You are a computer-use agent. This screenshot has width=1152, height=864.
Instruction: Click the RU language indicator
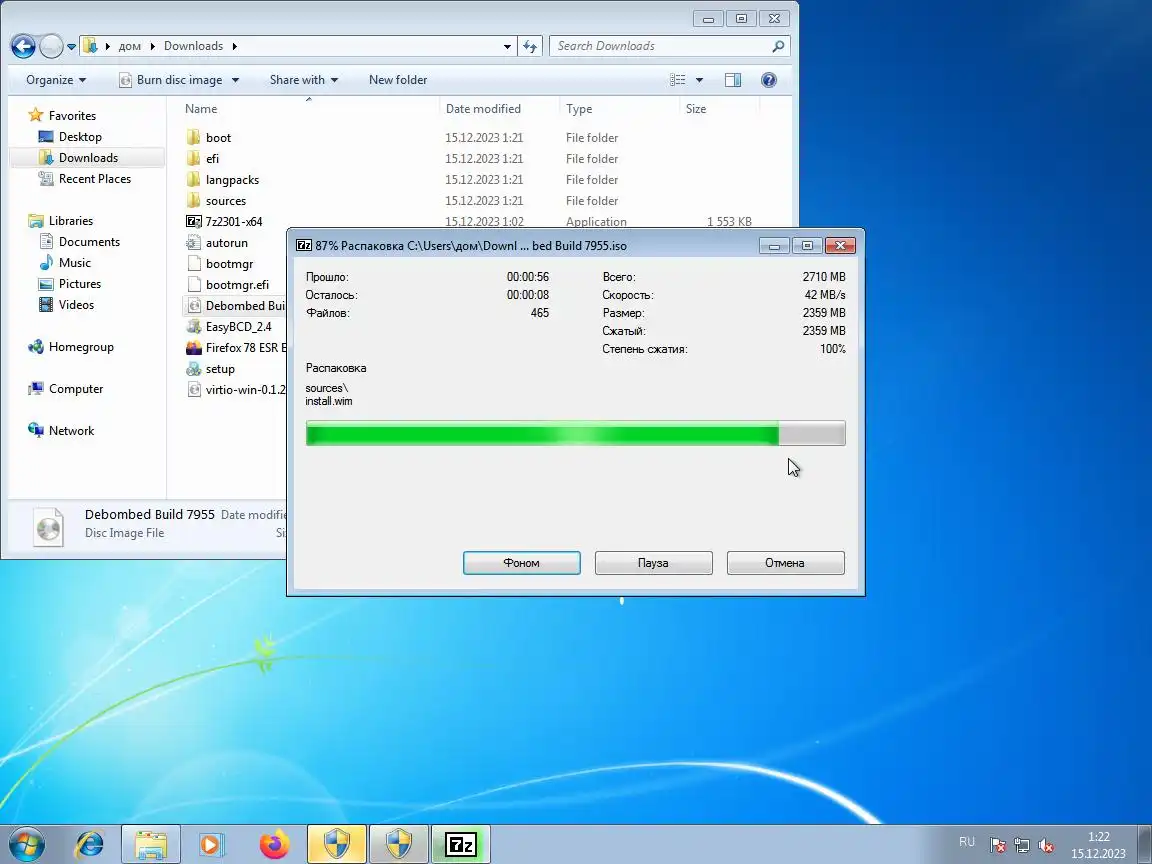coord(967,842)
